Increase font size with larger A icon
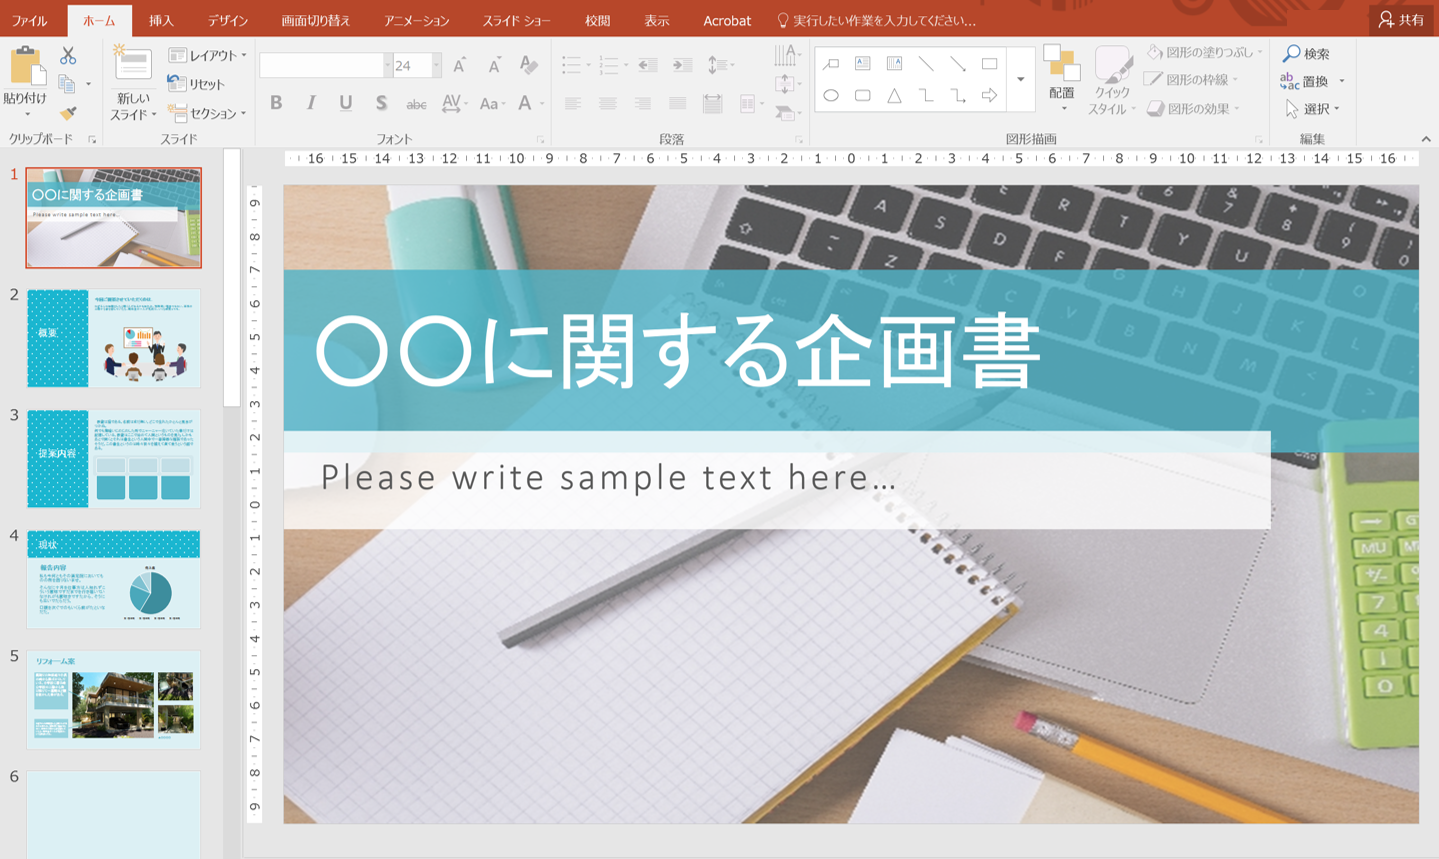This screenshot has height=859, width=1439. [460, 66]
